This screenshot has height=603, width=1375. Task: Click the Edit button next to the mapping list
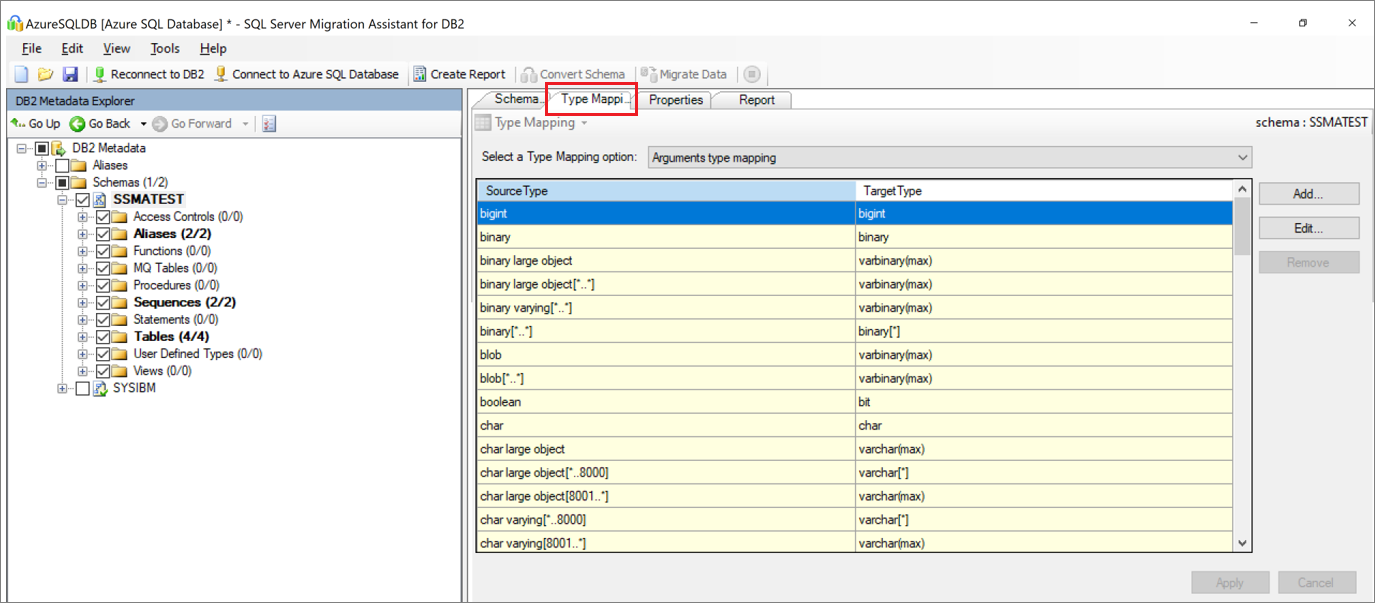(1308, 227)
